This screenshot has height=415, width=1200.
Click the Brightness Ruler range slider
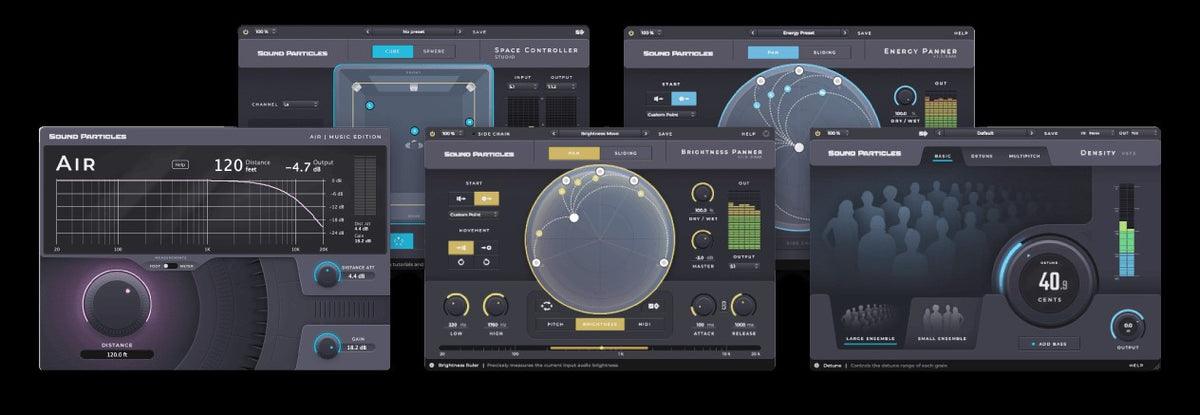point(600,347)
